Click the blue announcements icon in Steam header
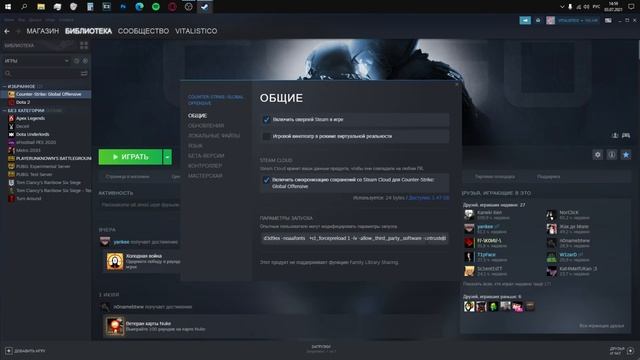This screenshot has width=640, height=360. [x=525, y=20]
